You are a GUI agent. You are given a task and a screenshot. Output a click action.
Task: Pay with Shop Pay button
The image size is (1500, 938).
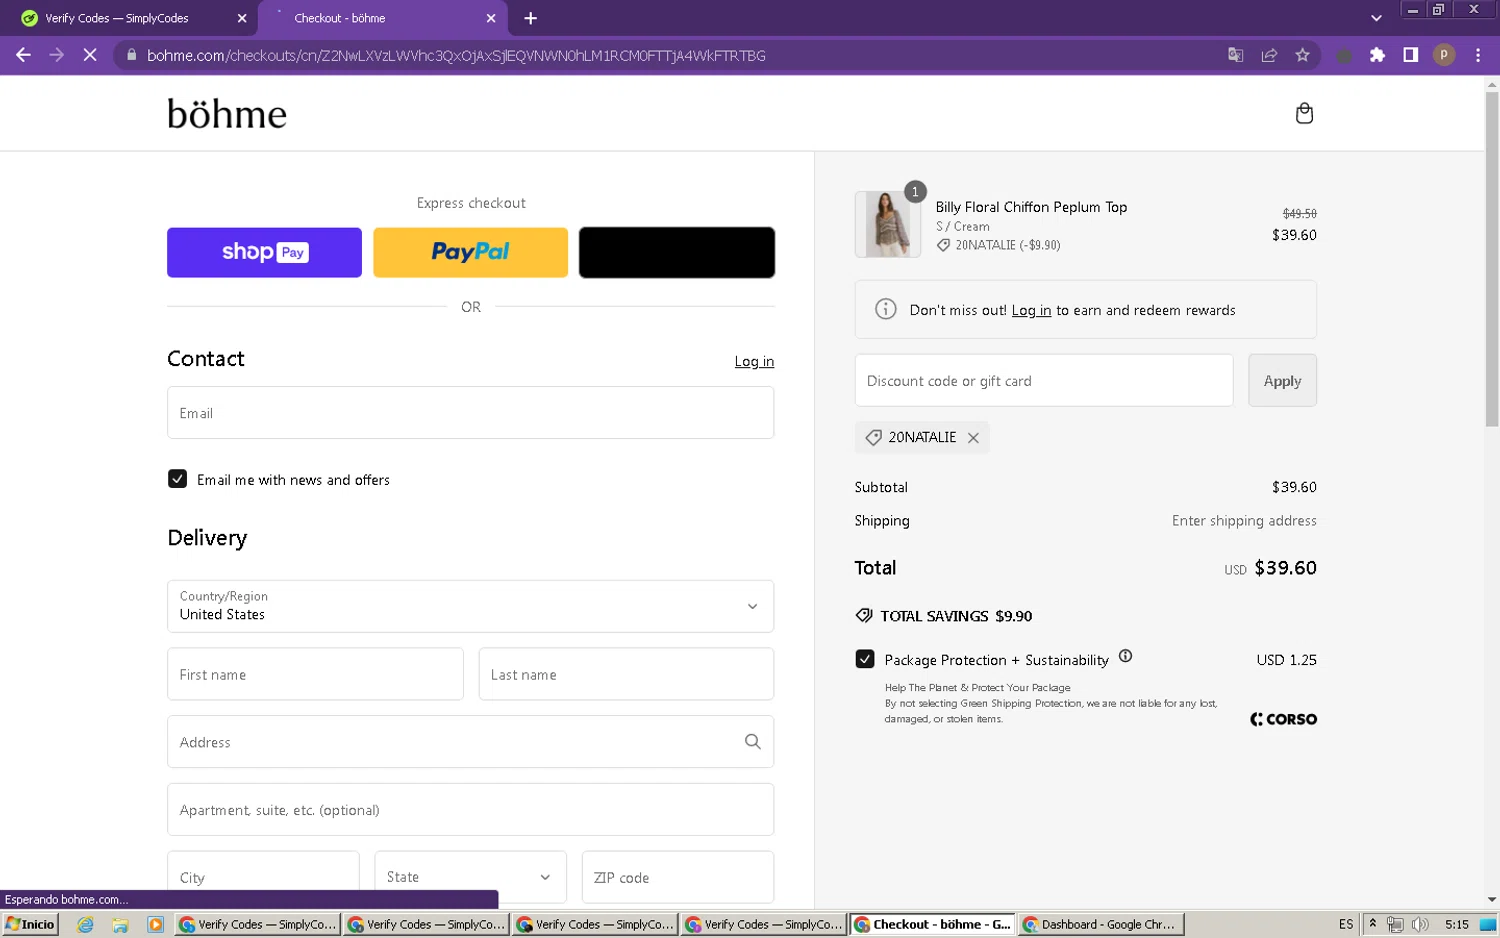(x=264, y=252)
